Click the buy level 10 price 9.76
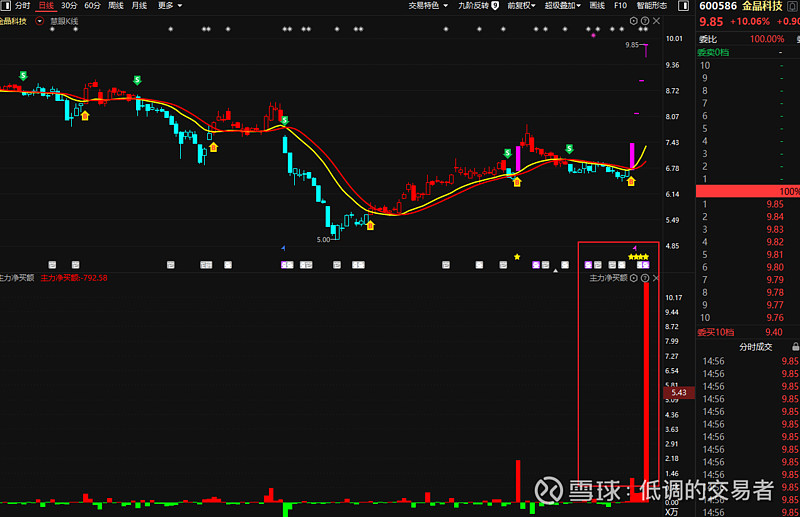 point(774,317)
